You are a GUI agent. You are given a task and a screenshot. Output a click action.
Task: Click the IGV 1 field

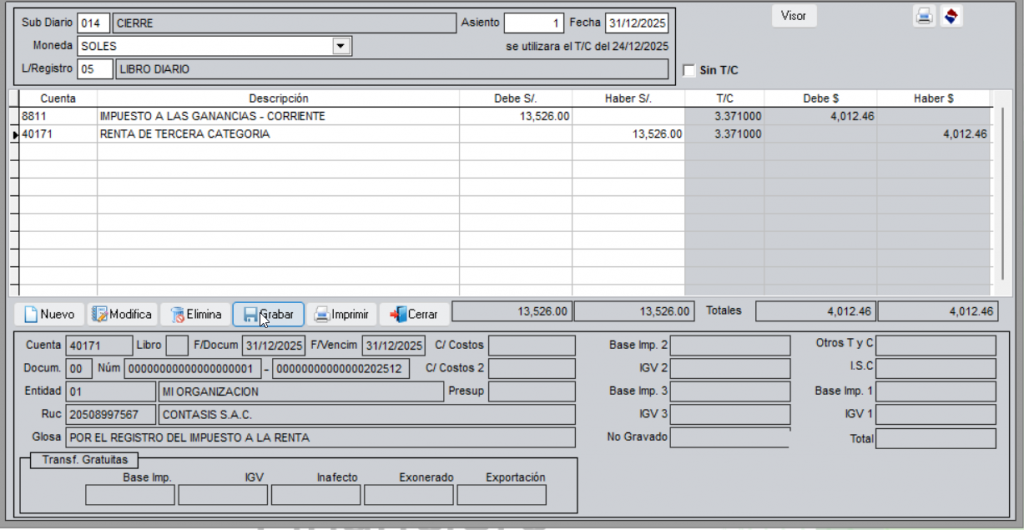tap(936, 414)
